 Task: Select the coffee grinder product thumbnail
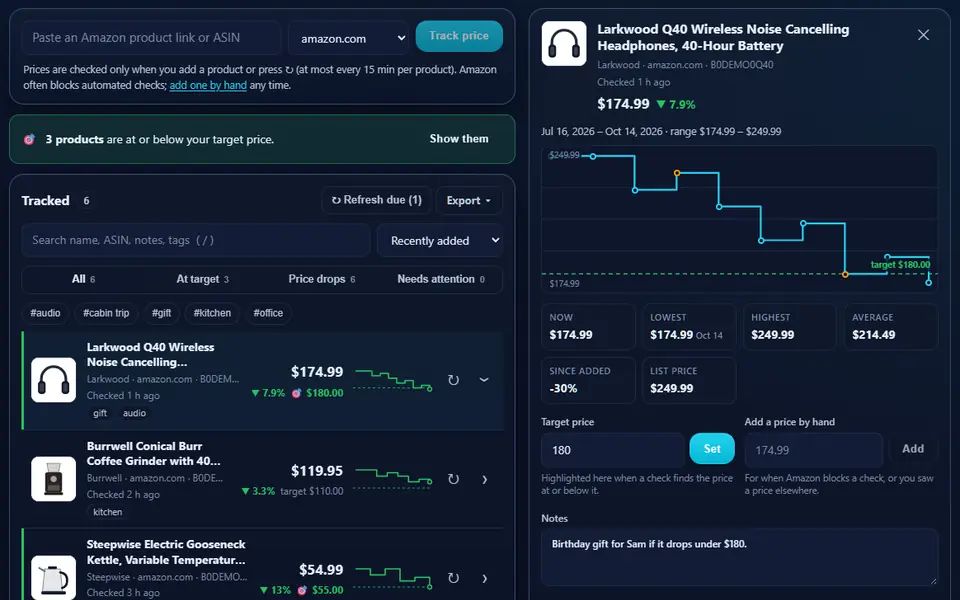54,479
